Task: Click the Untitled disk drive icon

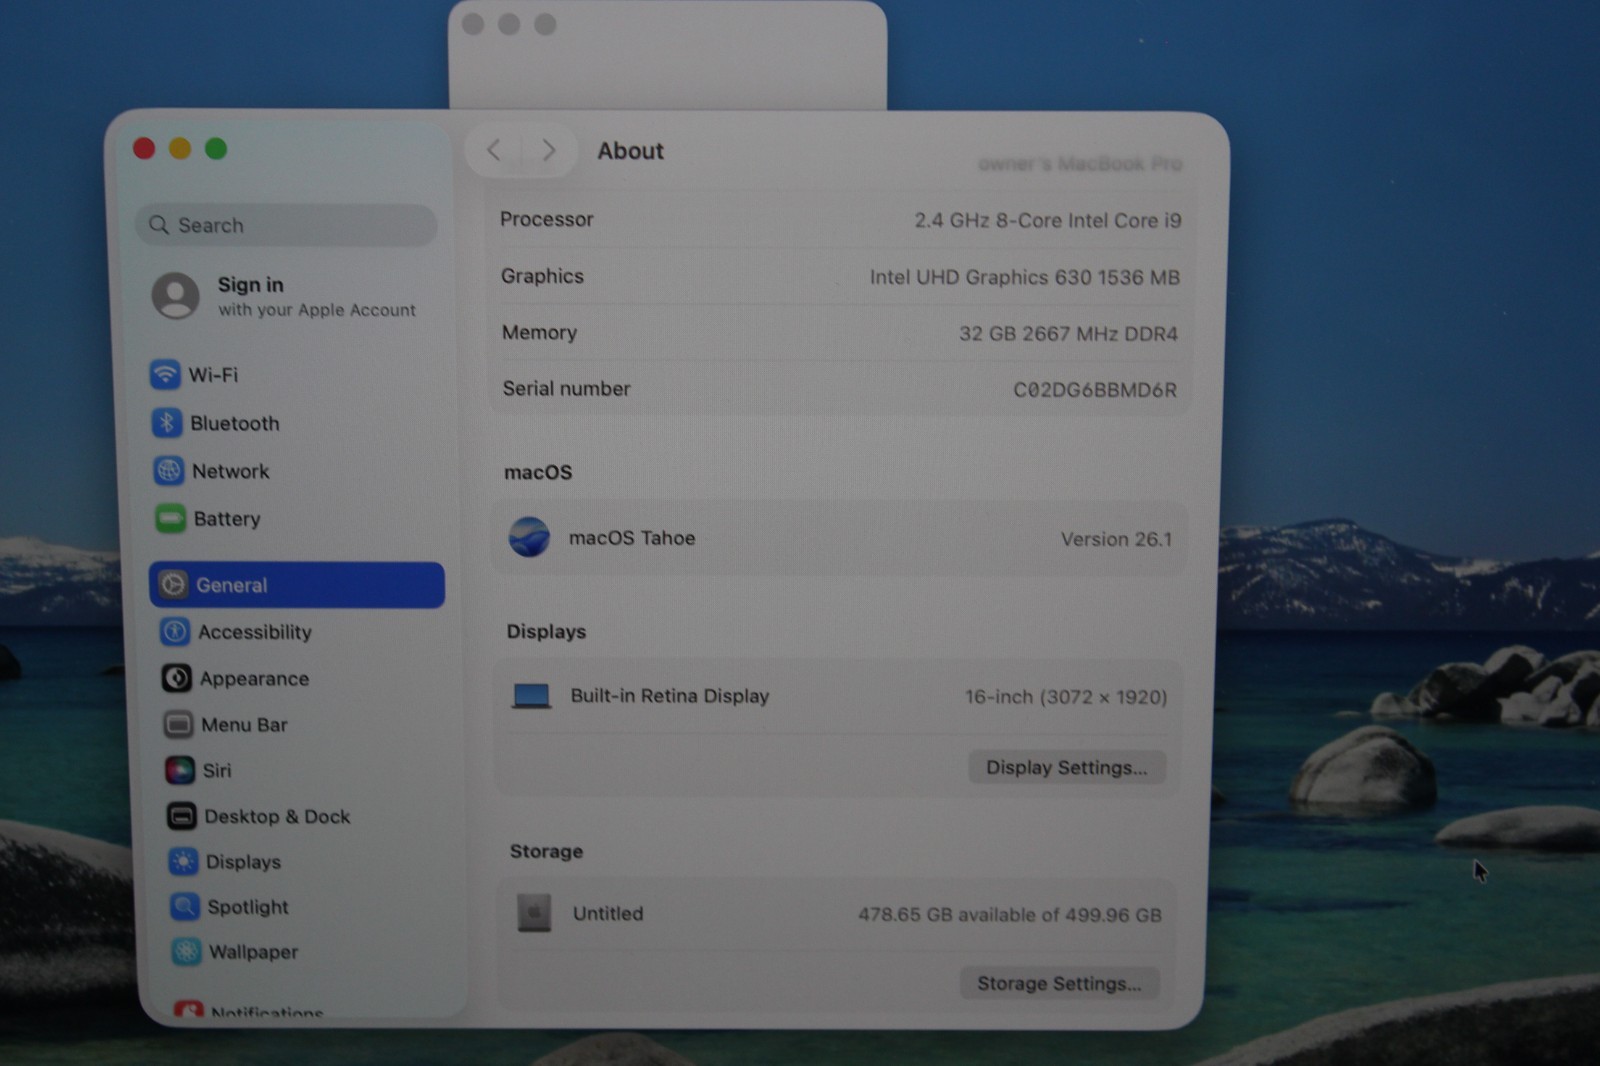Action: coord(534,913)
